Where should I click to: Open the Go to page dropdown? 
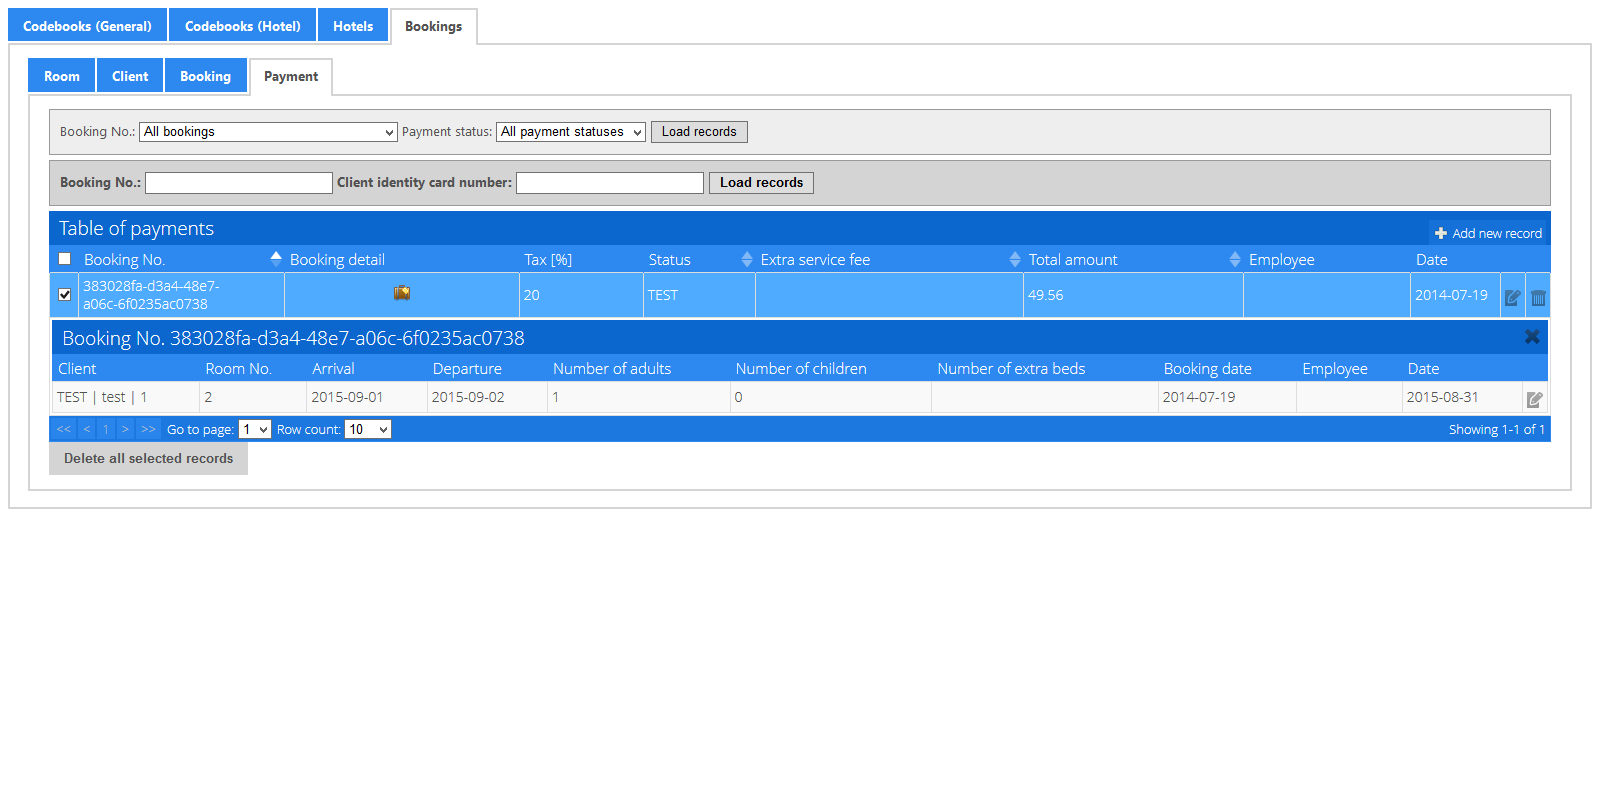click(255, 429)
